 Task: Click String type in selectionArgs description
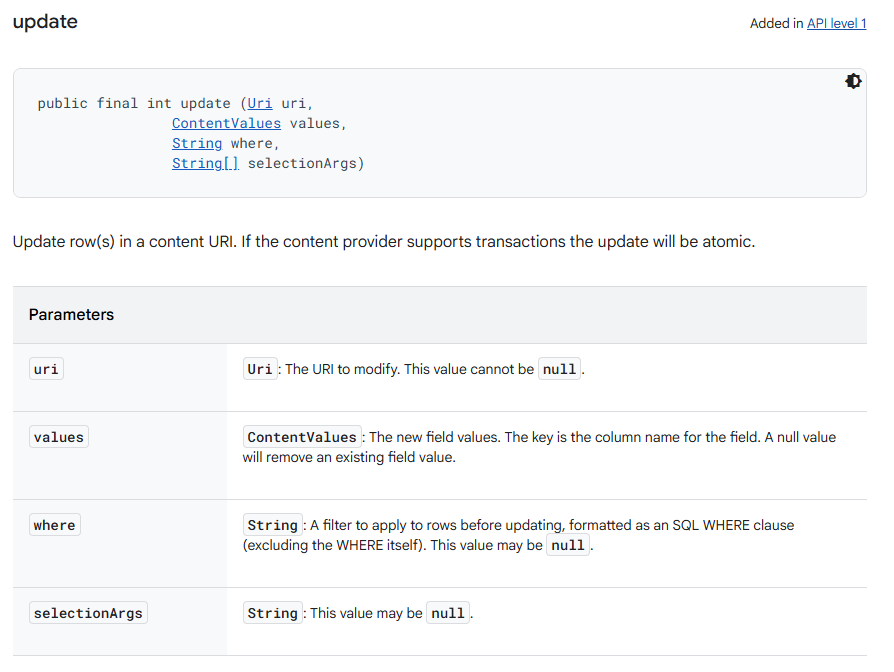tap(272, 613)
